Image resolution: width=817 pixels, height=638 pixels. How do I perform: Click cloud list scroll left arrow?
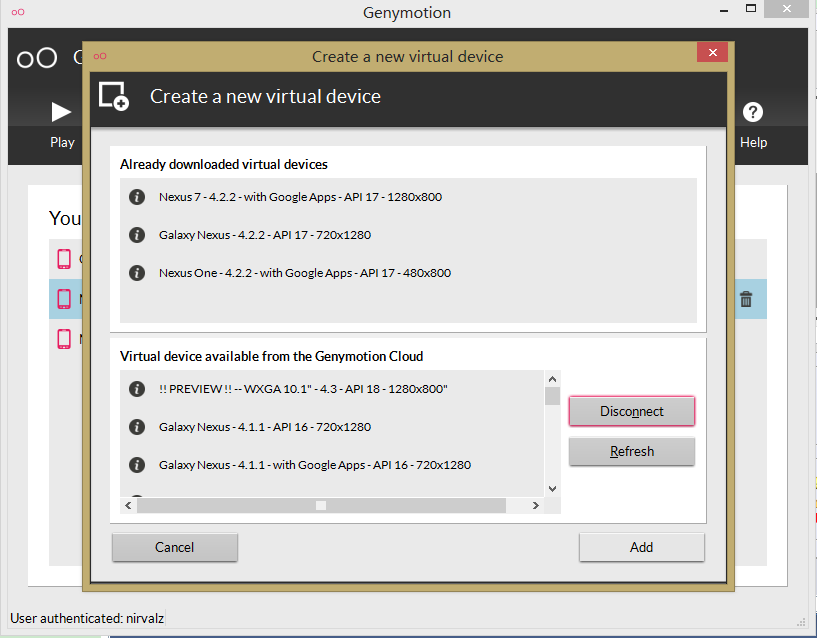pos(129,506)
